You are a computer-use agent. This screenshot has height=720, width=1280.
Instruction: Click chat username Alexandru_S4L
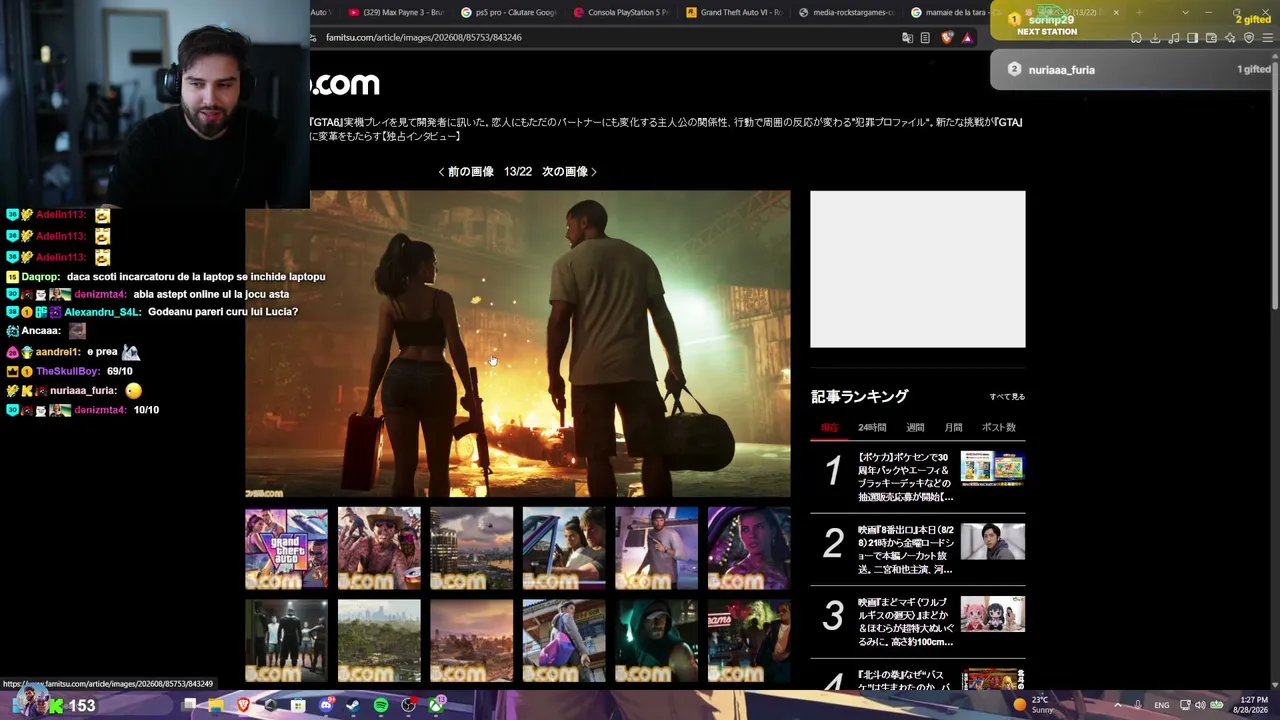click(x=102, y=312)
